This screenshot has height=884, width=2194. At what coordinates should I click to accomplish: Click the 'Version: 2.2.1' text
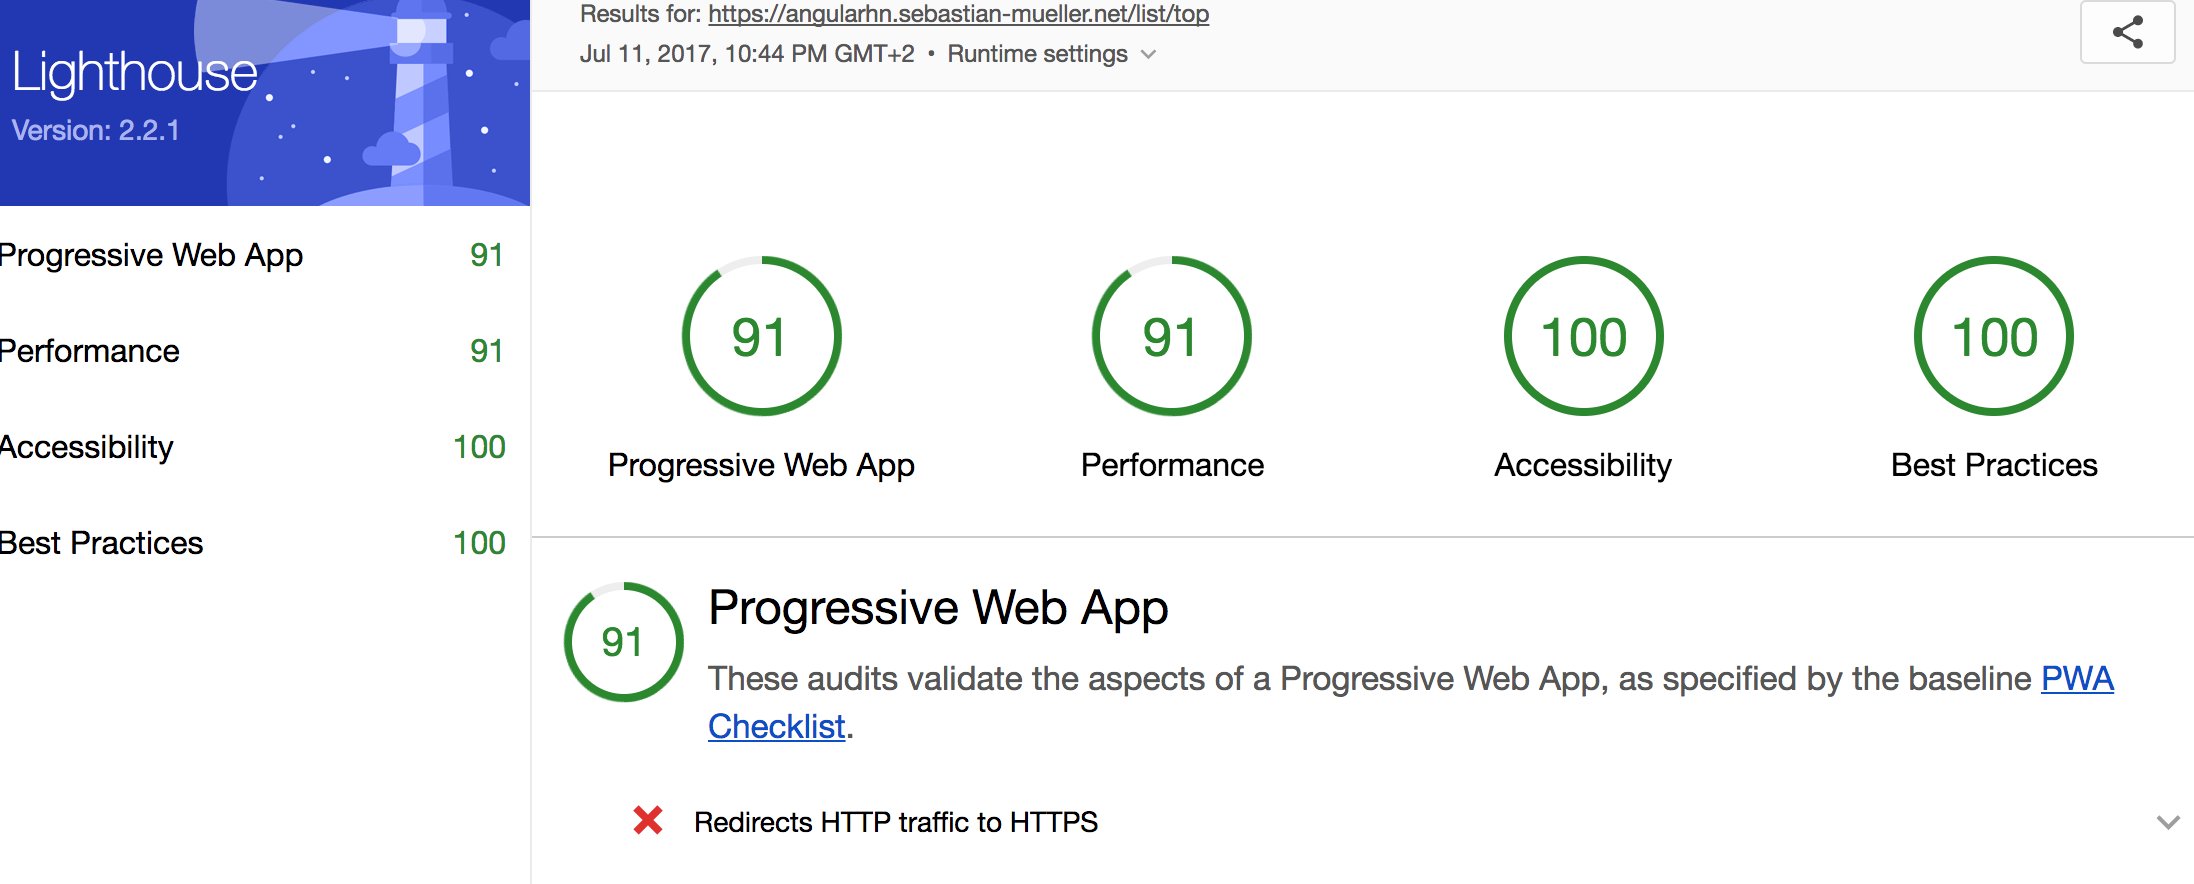[96, 130]
